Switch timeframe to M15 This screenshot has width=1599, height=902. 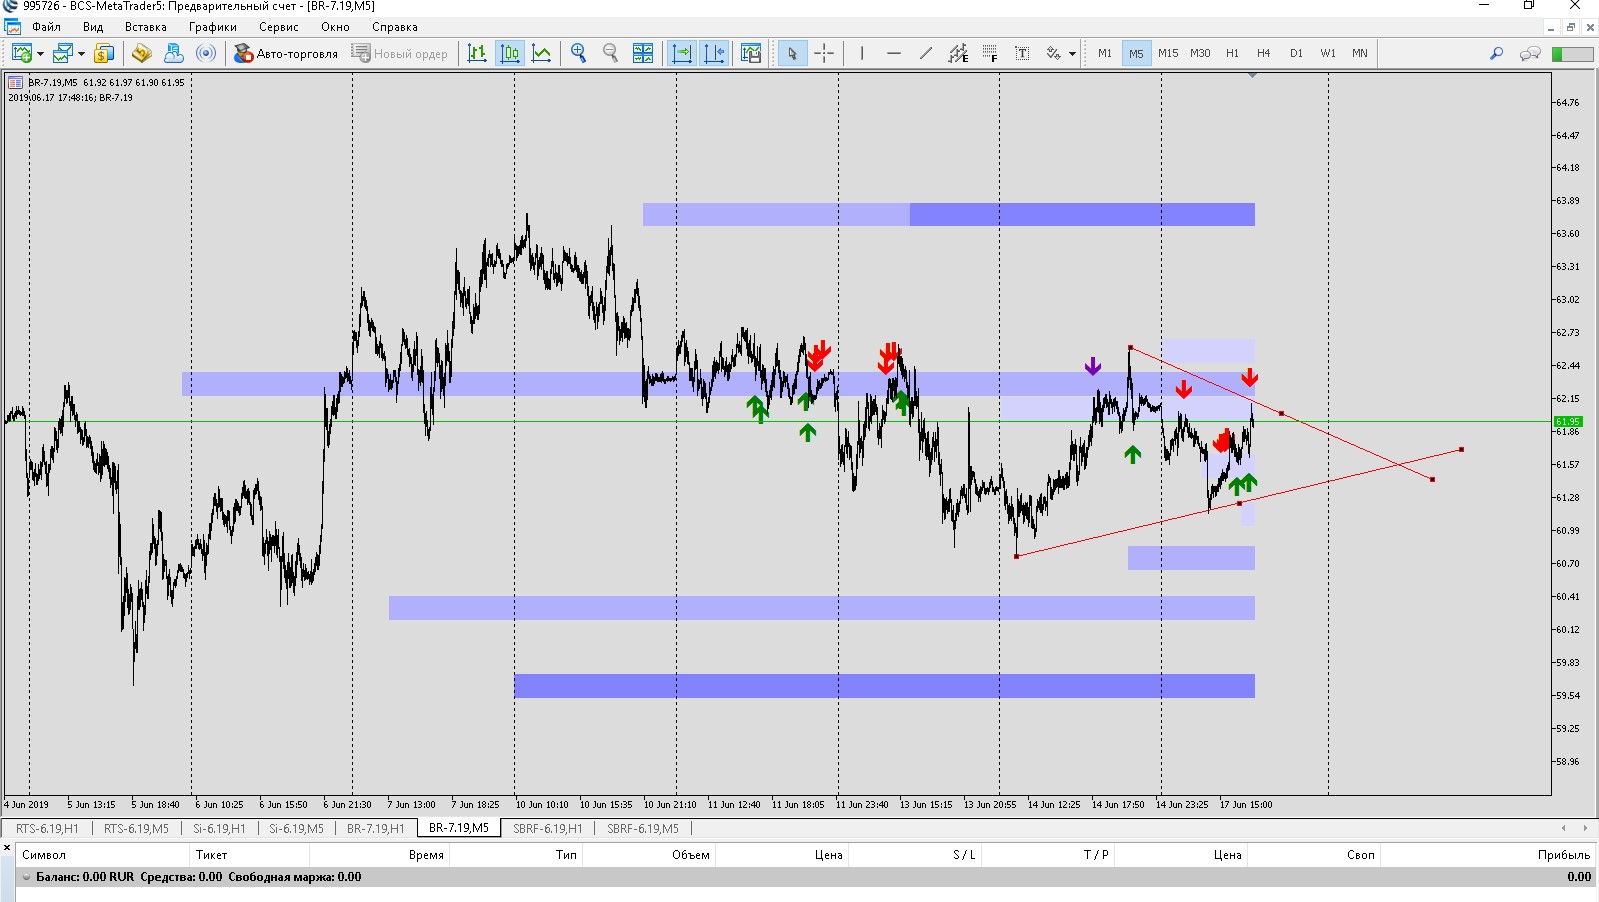tap(1168, 53)
